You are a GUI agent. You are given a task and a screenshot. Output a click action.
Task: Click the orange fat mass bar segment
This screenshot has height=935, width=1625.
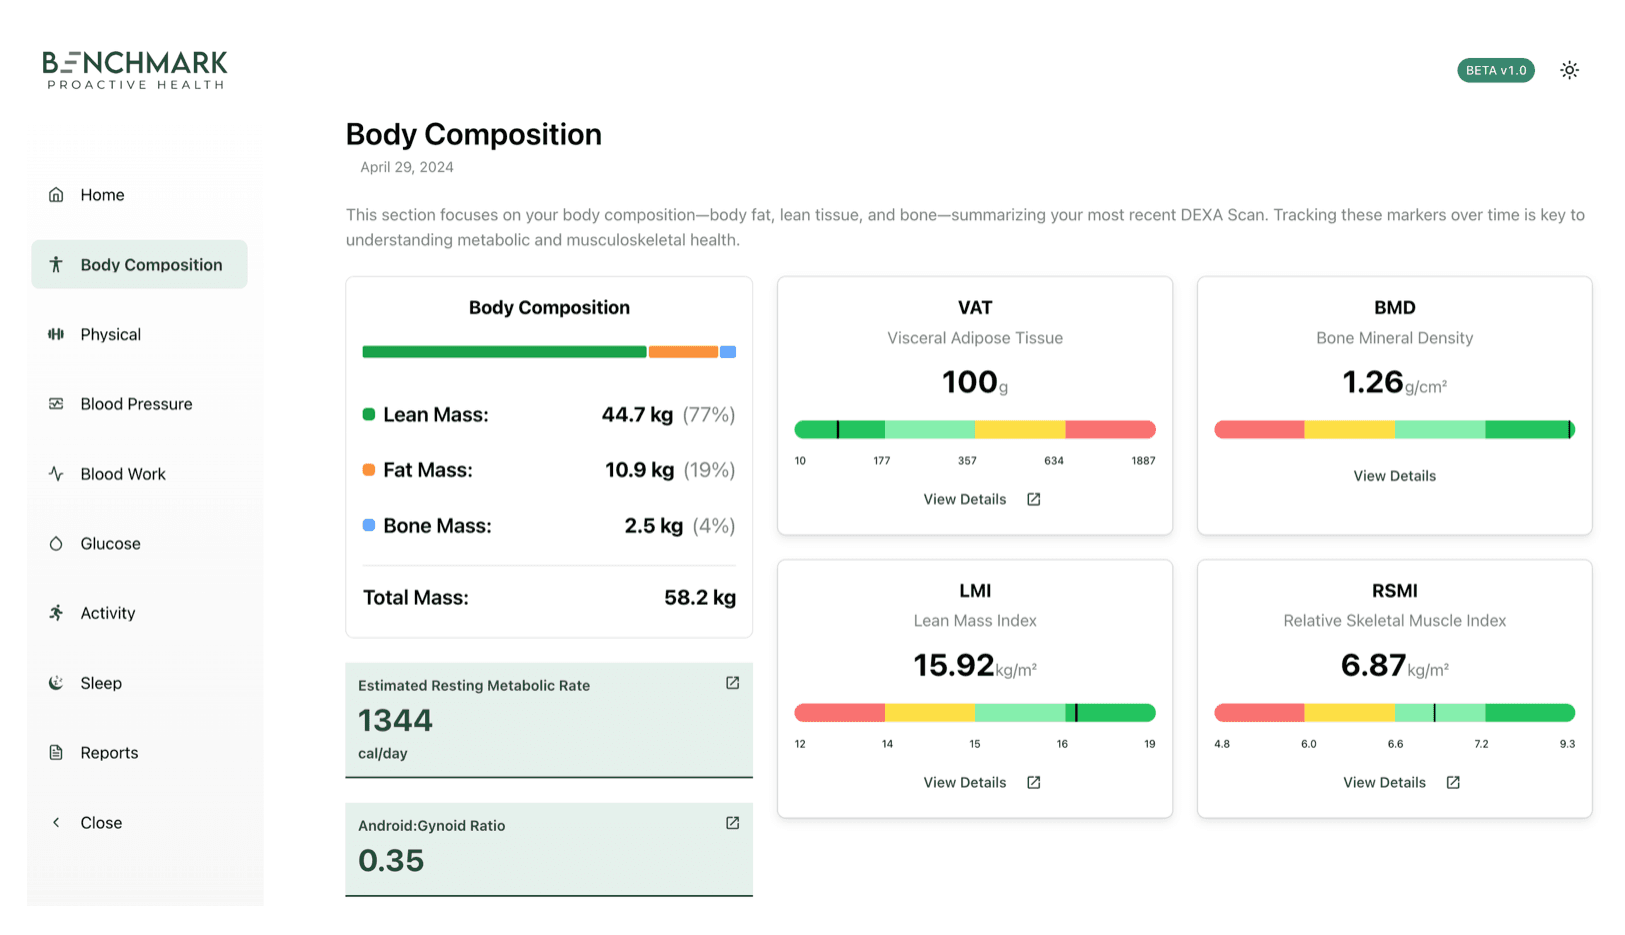pyautogui.click(x=683, y=352)
